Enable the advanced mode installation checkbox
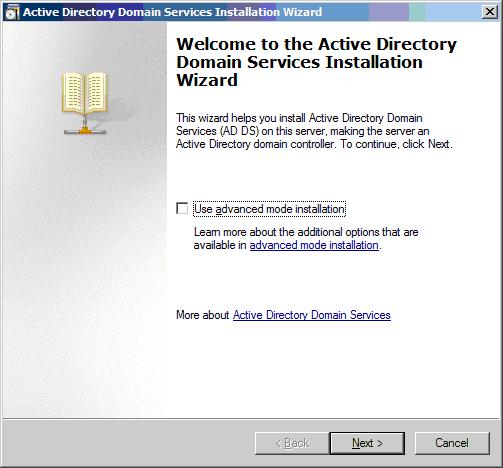Viewport: 503px width, 468px height. (182, 209)
